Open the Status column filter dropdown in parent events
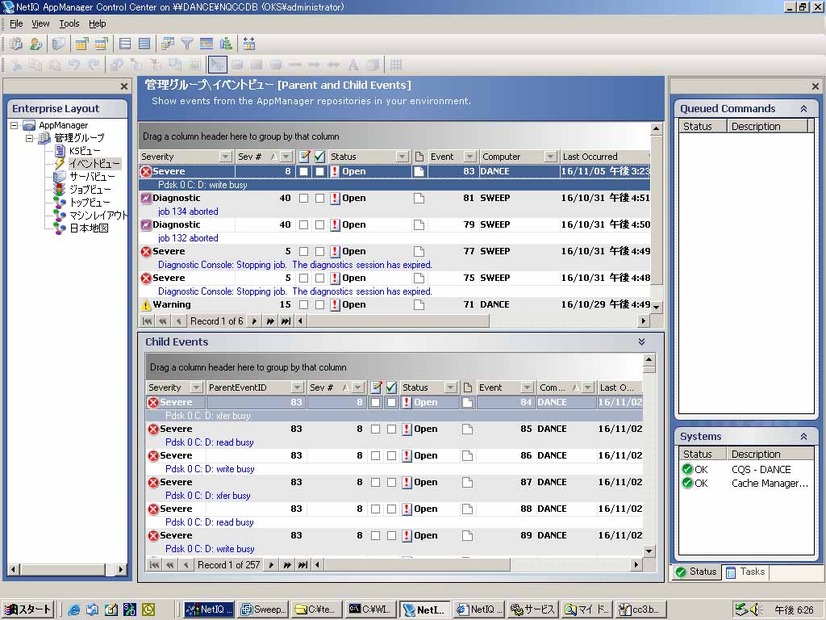826x620 pixels. coord(402,156)
